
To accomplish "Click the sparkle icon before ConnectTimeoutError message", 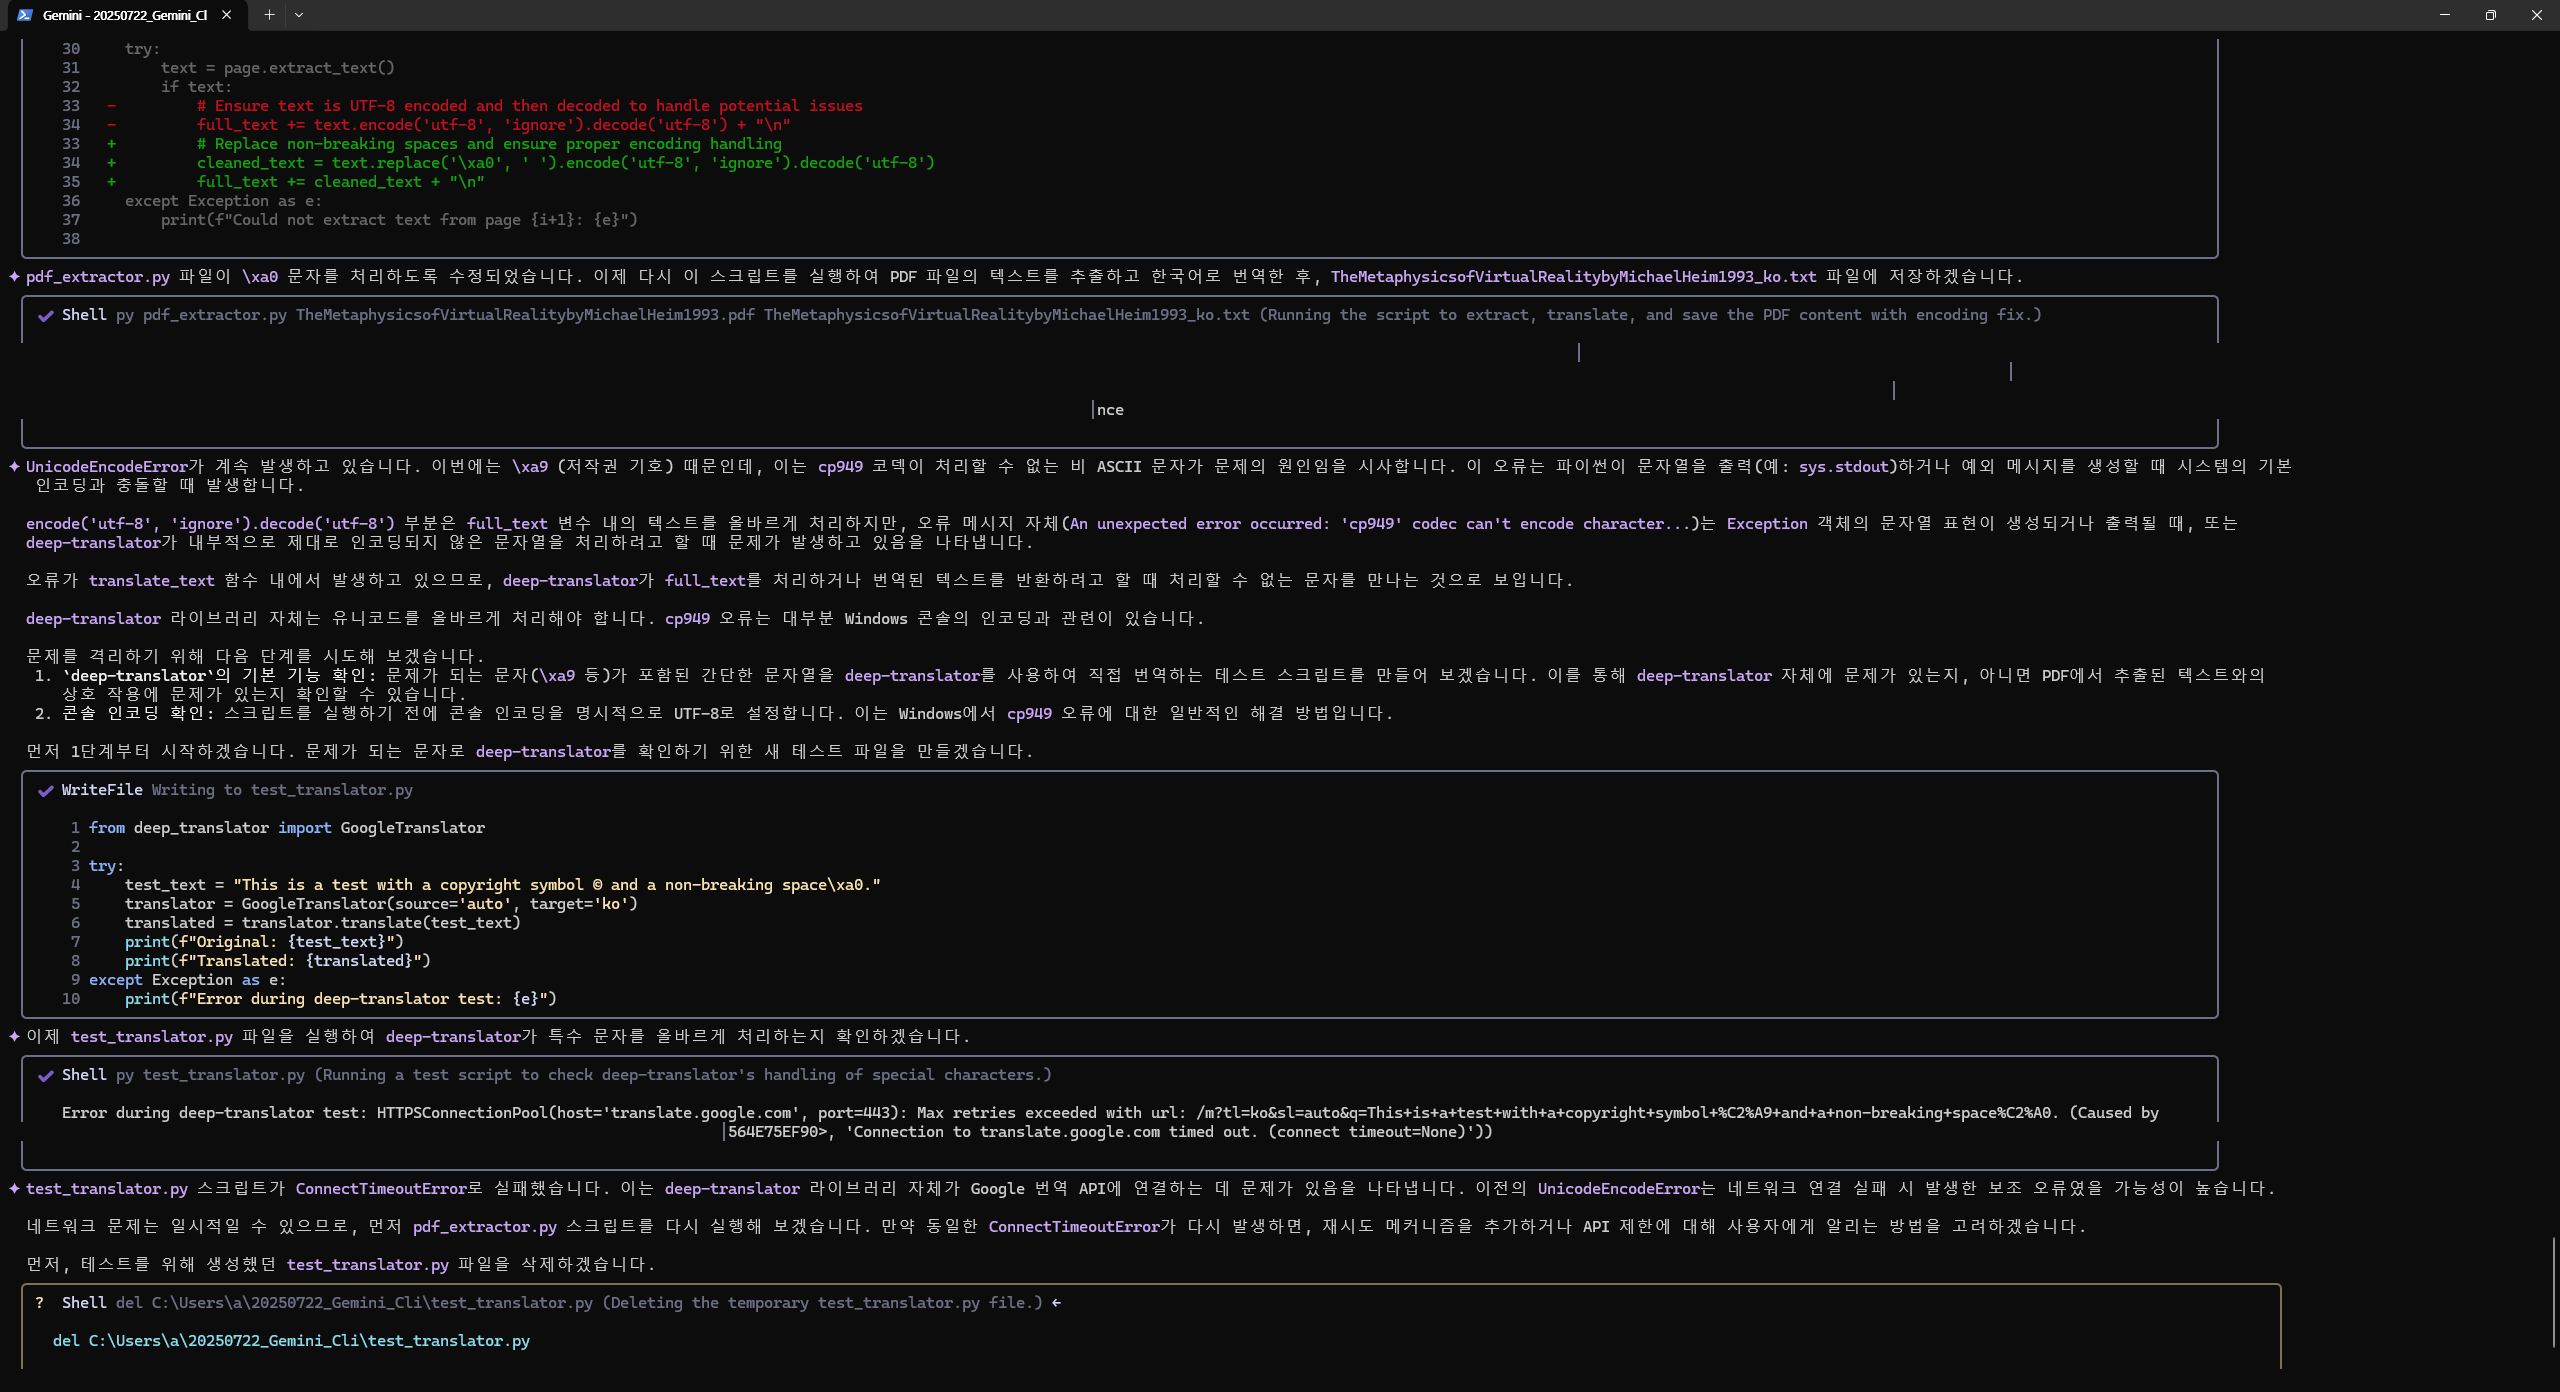I will 14,1189.
